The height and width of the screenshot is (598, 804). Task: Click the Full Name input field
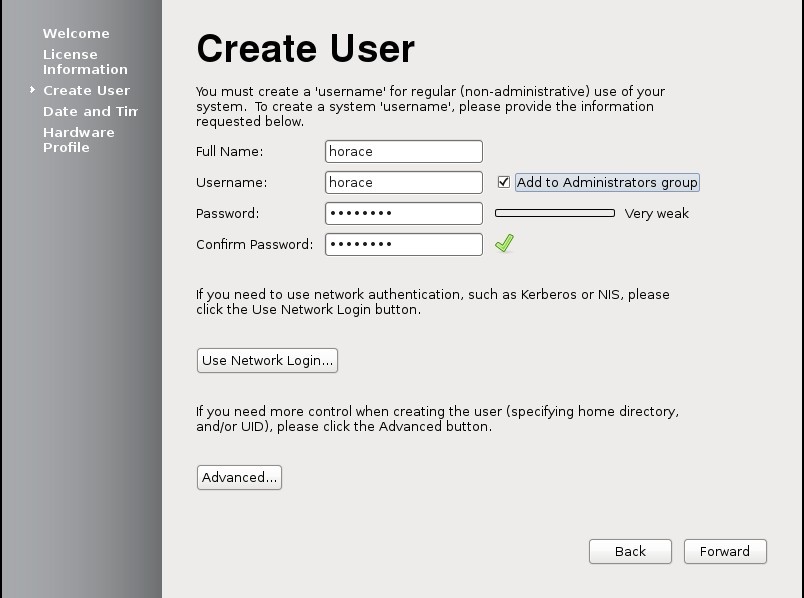[403, 151]
